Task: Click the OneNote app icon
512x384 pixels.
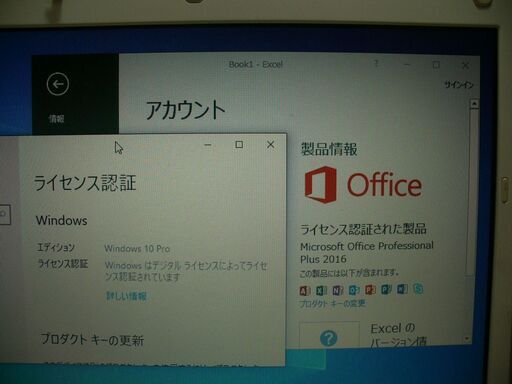Action: pos(337,290)
